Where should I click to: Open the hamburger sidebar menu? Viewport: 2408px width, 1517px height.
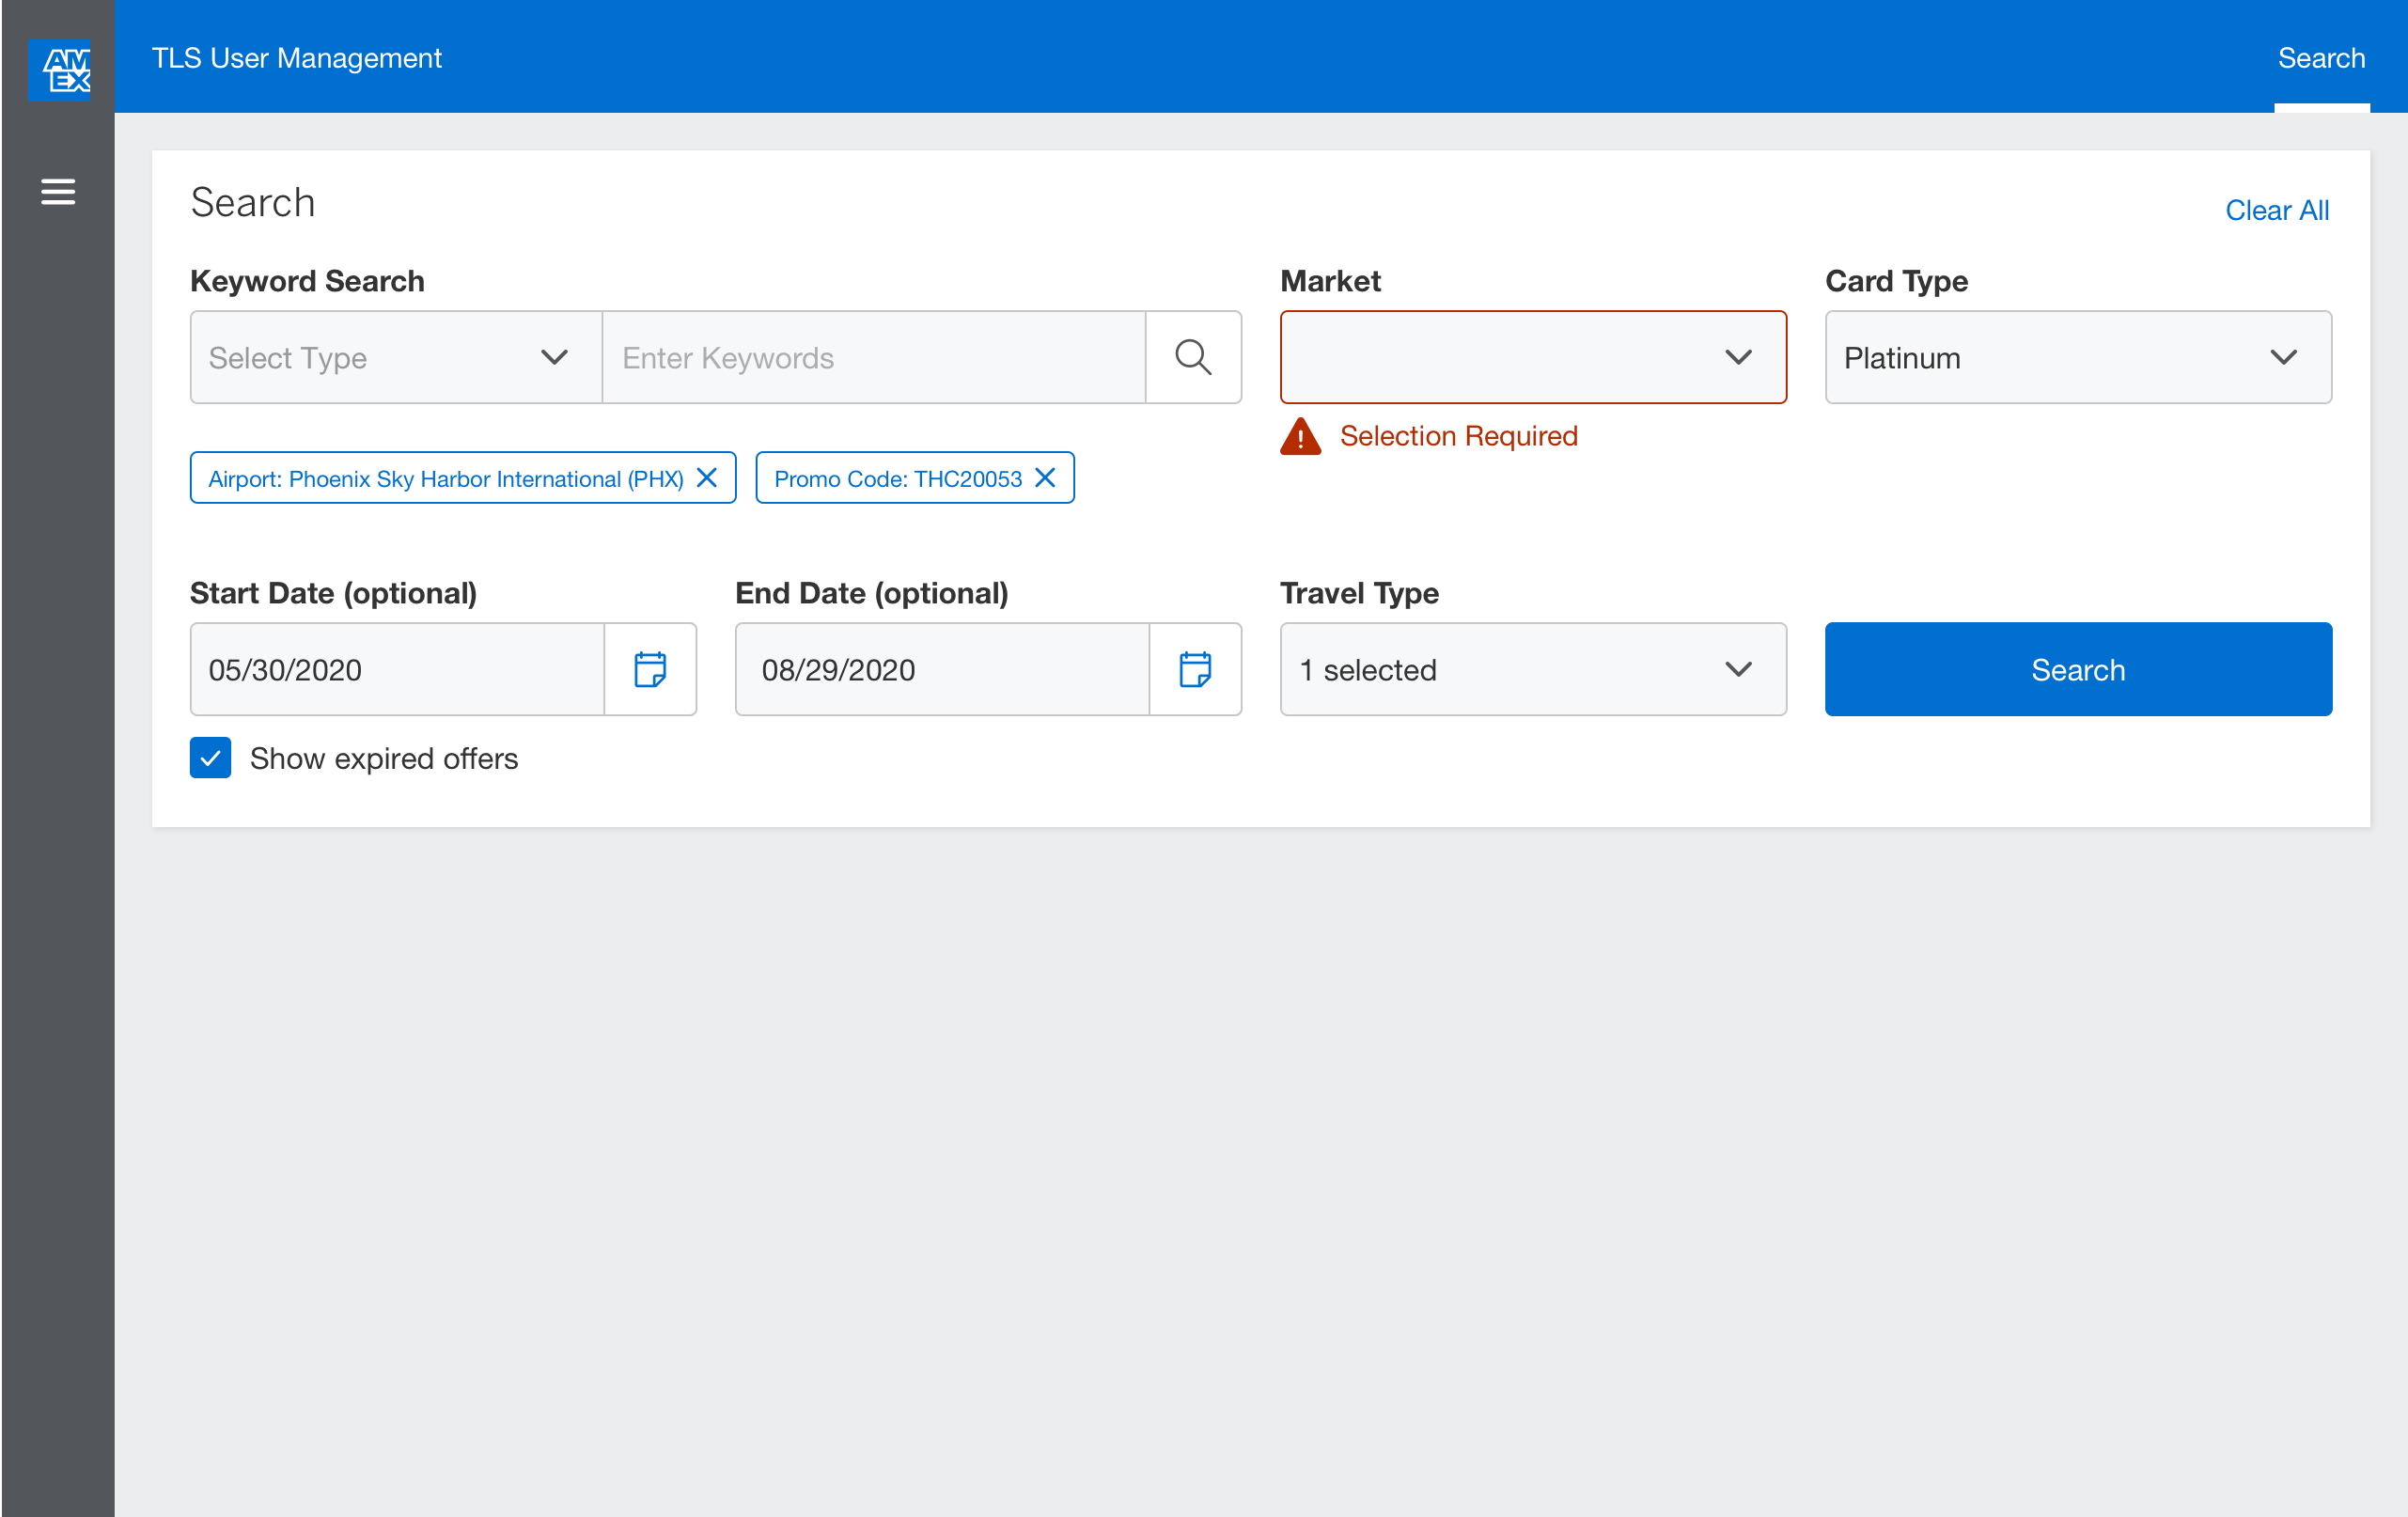tap(58, 191)
